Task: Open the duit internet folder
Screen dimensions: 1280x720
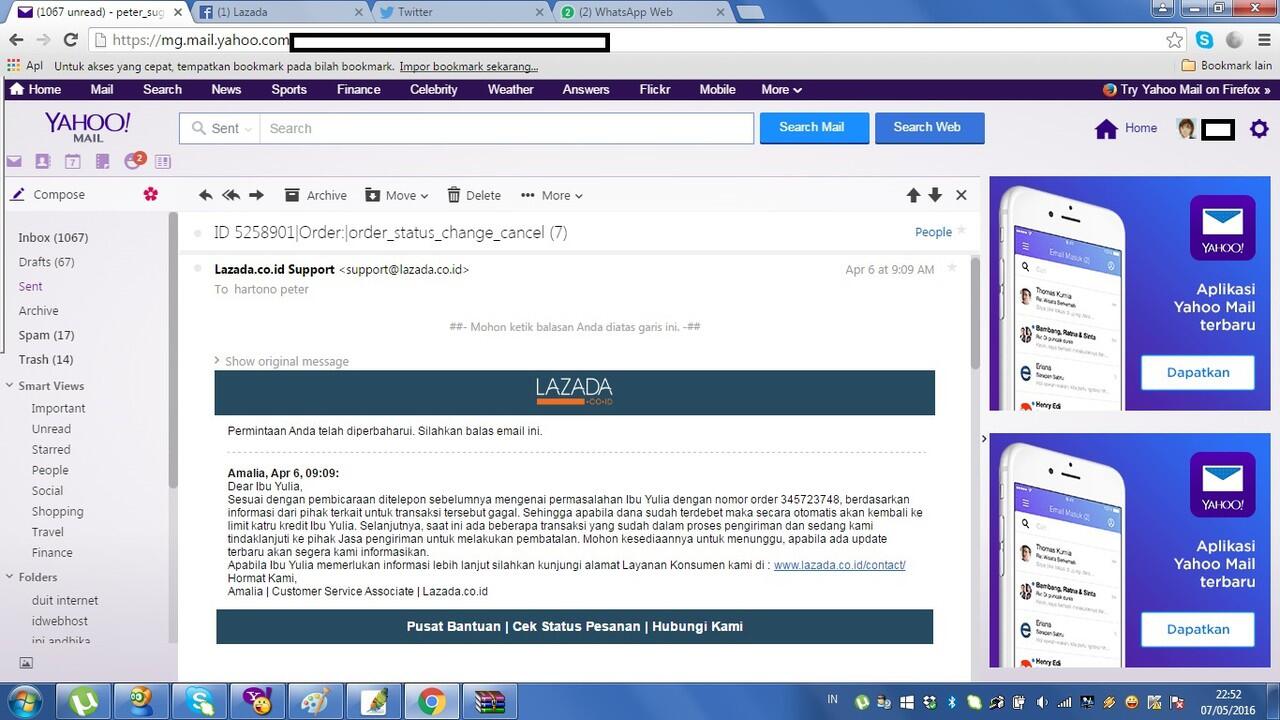Action: pyautogui.click(x=65, y=600)
